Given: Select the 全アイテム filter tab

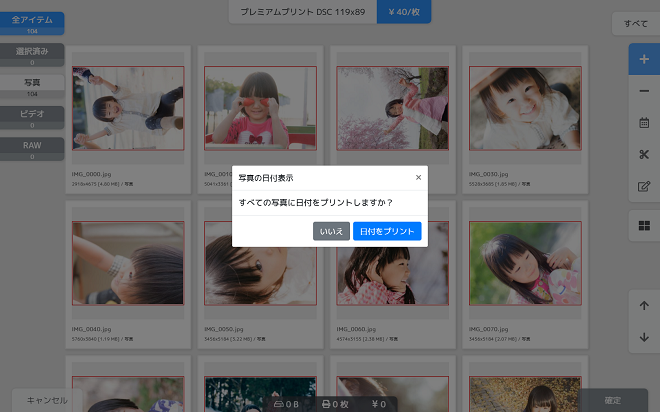Looking at the screenshot, I should [32, 24].
